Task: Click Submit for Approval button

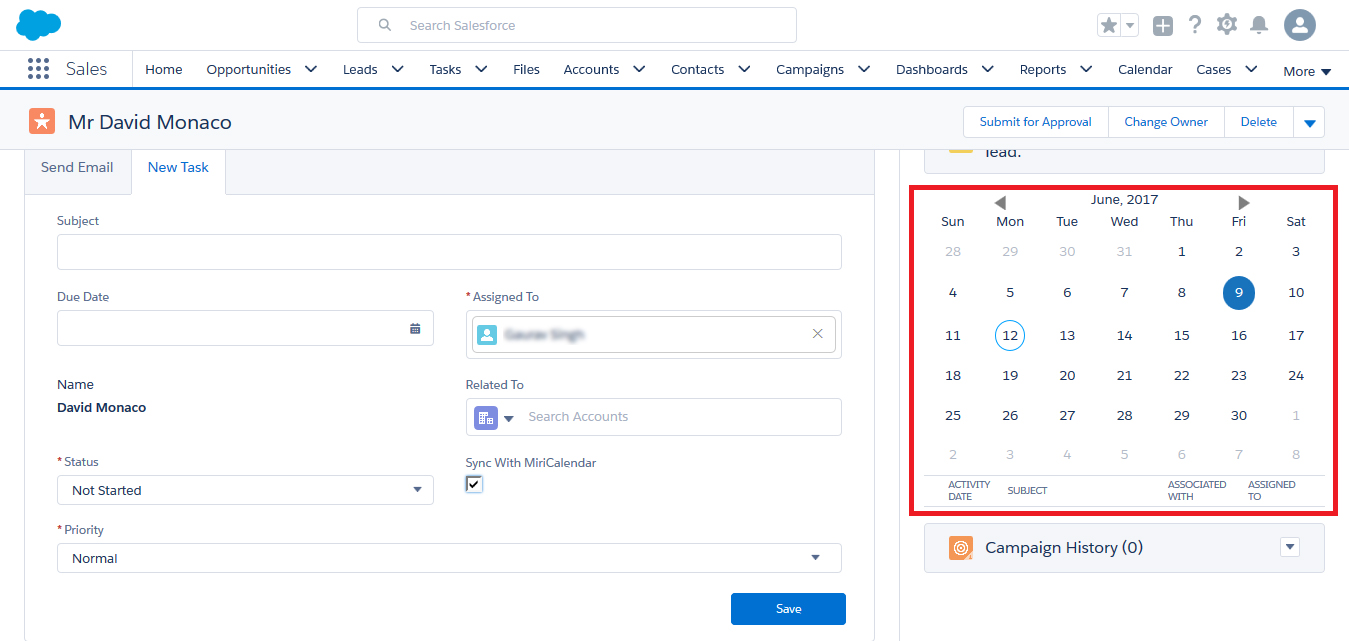Action: click(1035, 122)
